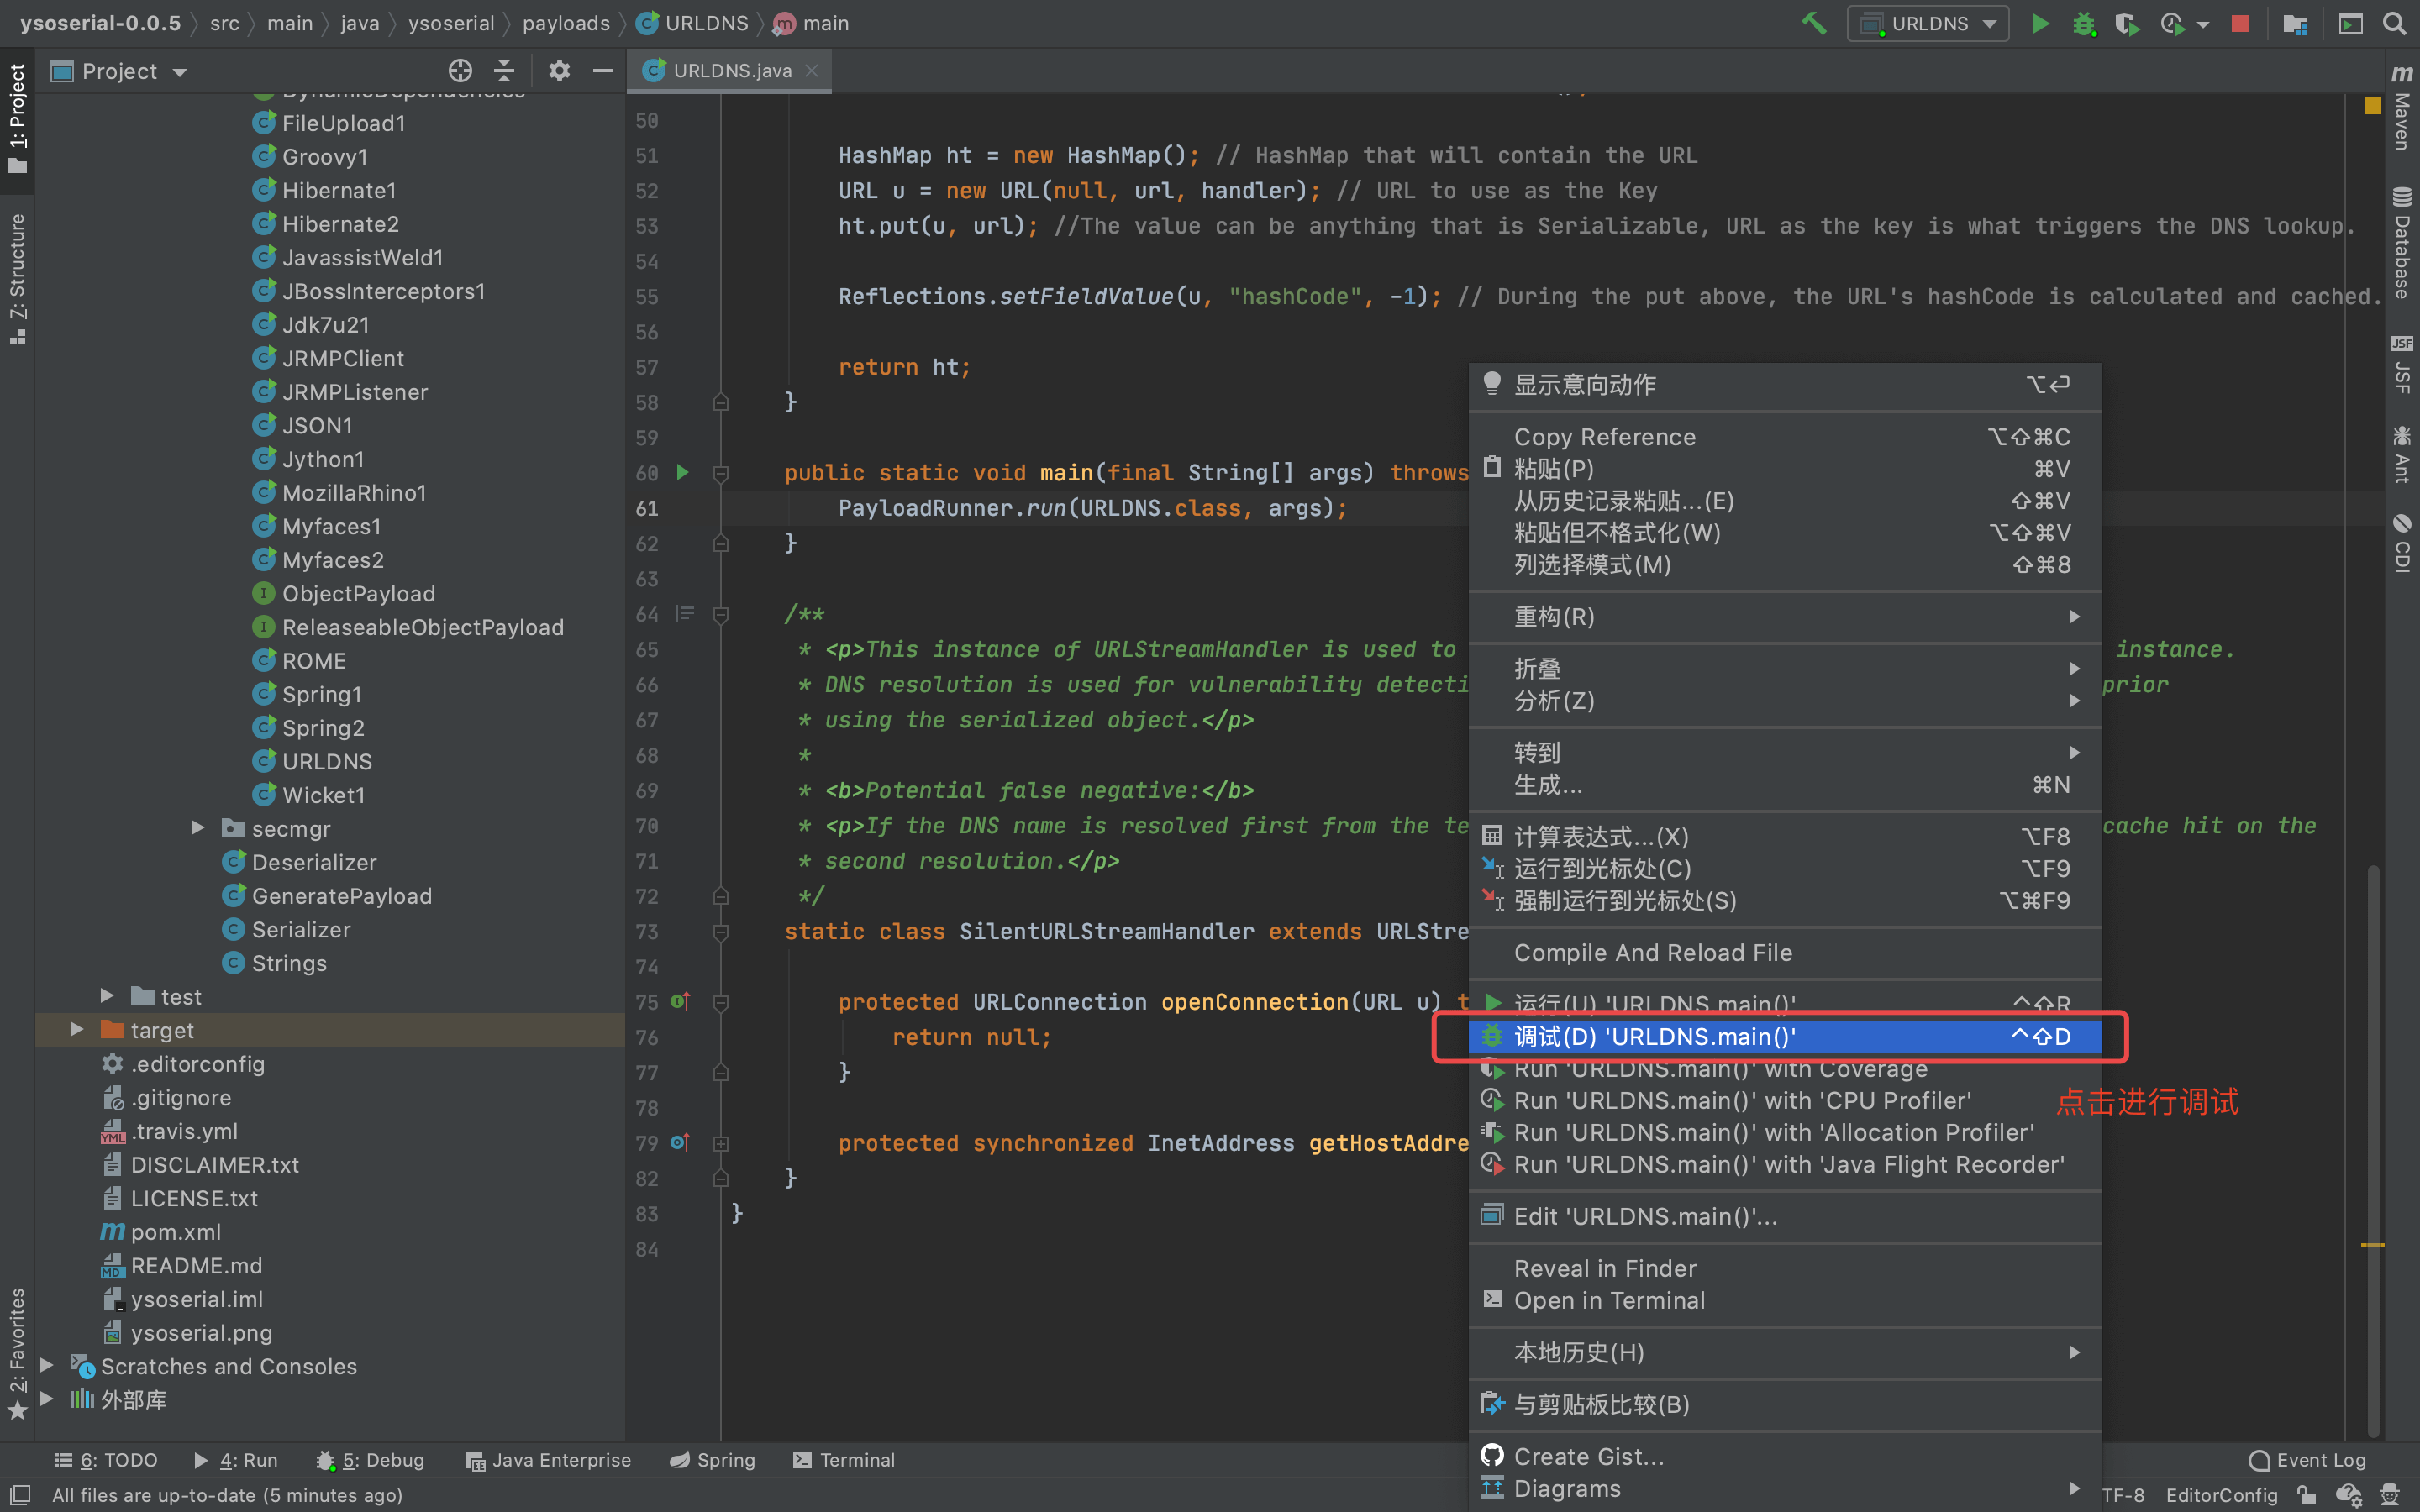Viewport: 2420px width, 1512px height.
Task: Click the Debug bug icon in toolbar
Action: tap(2083, 23)
